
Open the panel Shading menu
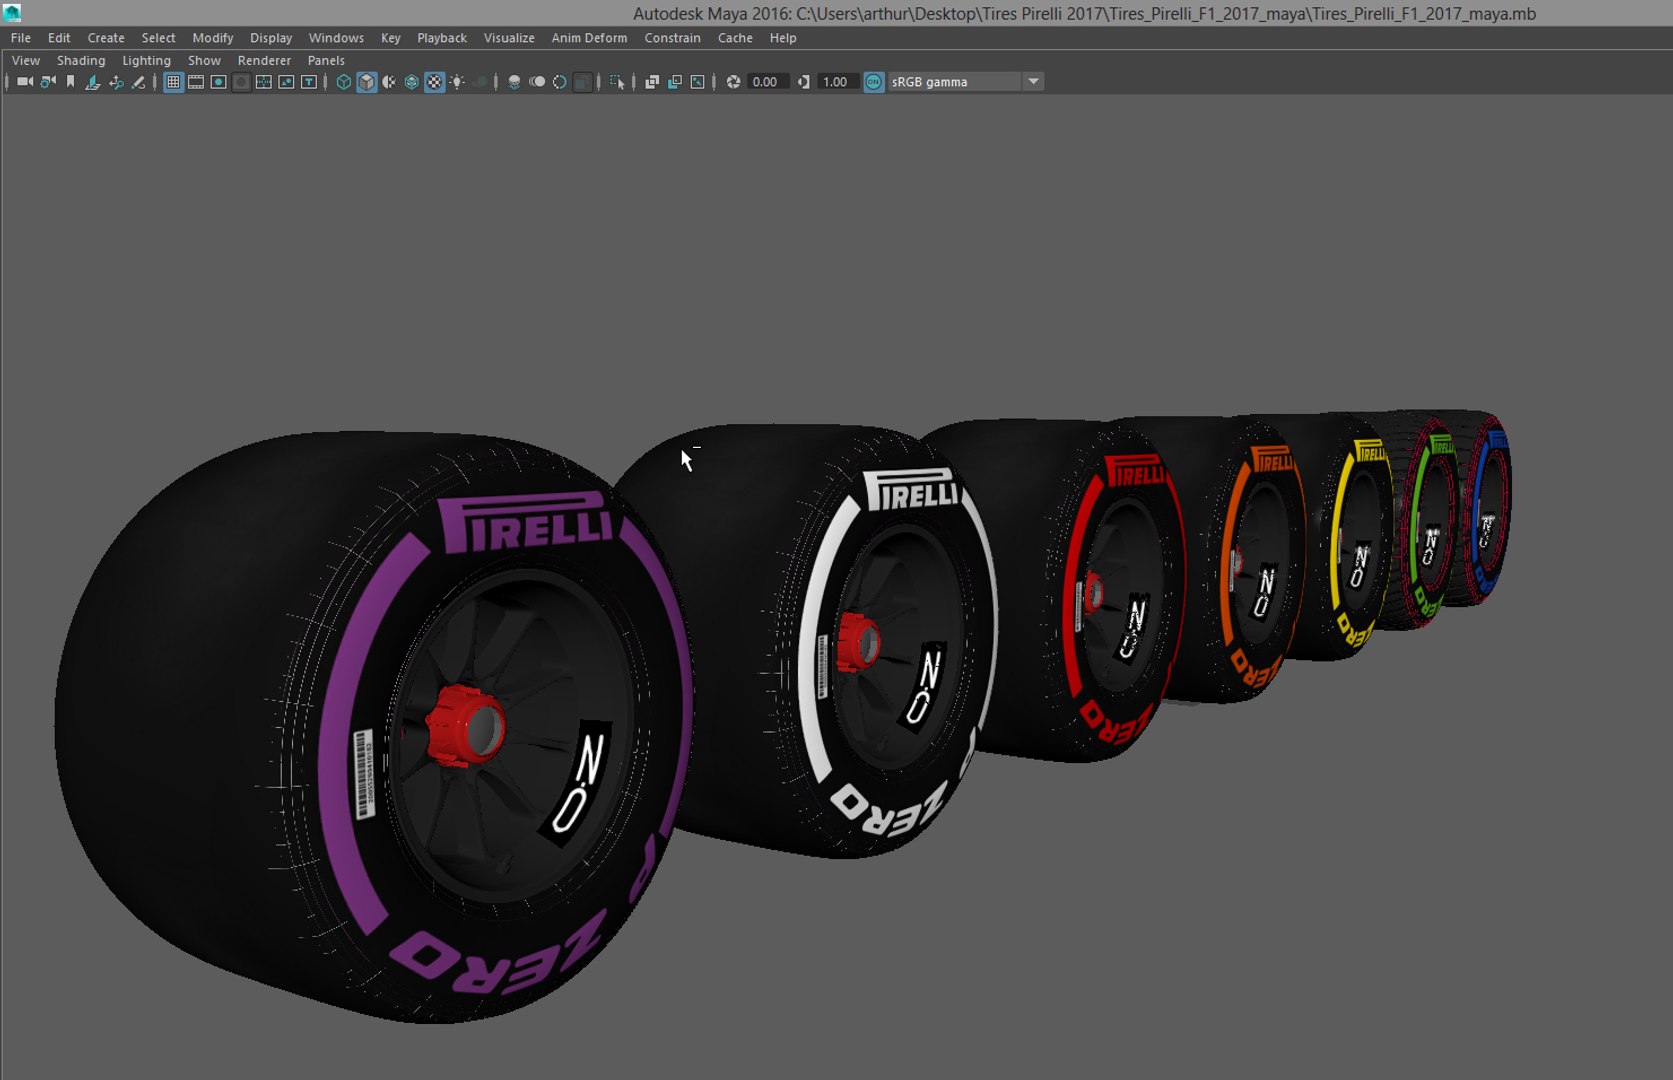click(81, 61)
